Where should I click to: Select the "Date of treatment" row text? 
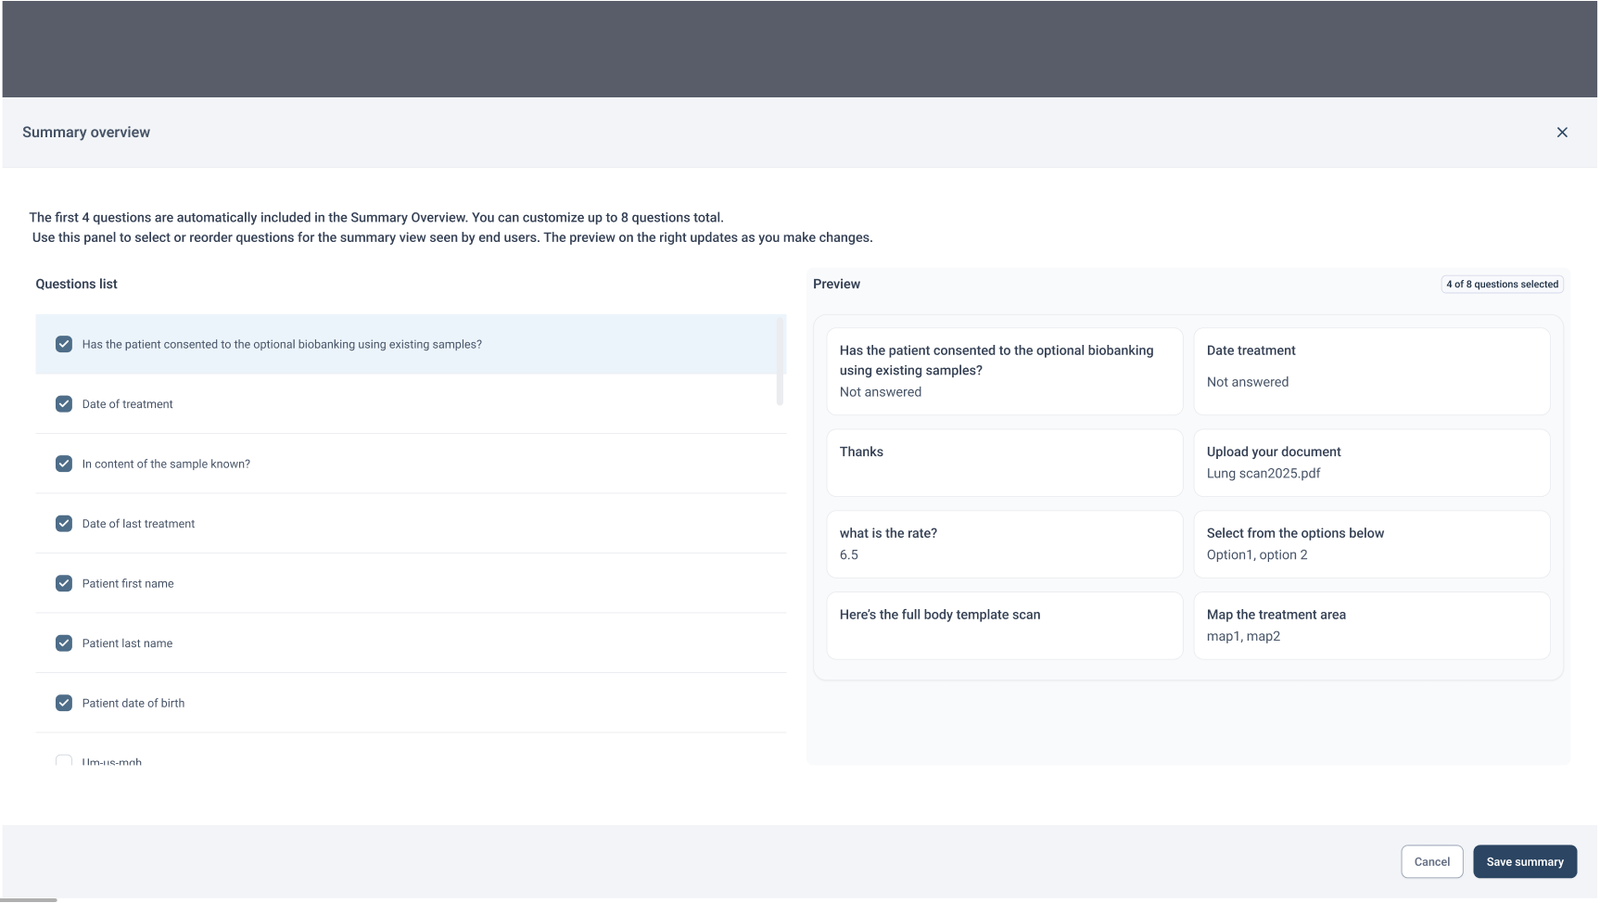point(127,404)
